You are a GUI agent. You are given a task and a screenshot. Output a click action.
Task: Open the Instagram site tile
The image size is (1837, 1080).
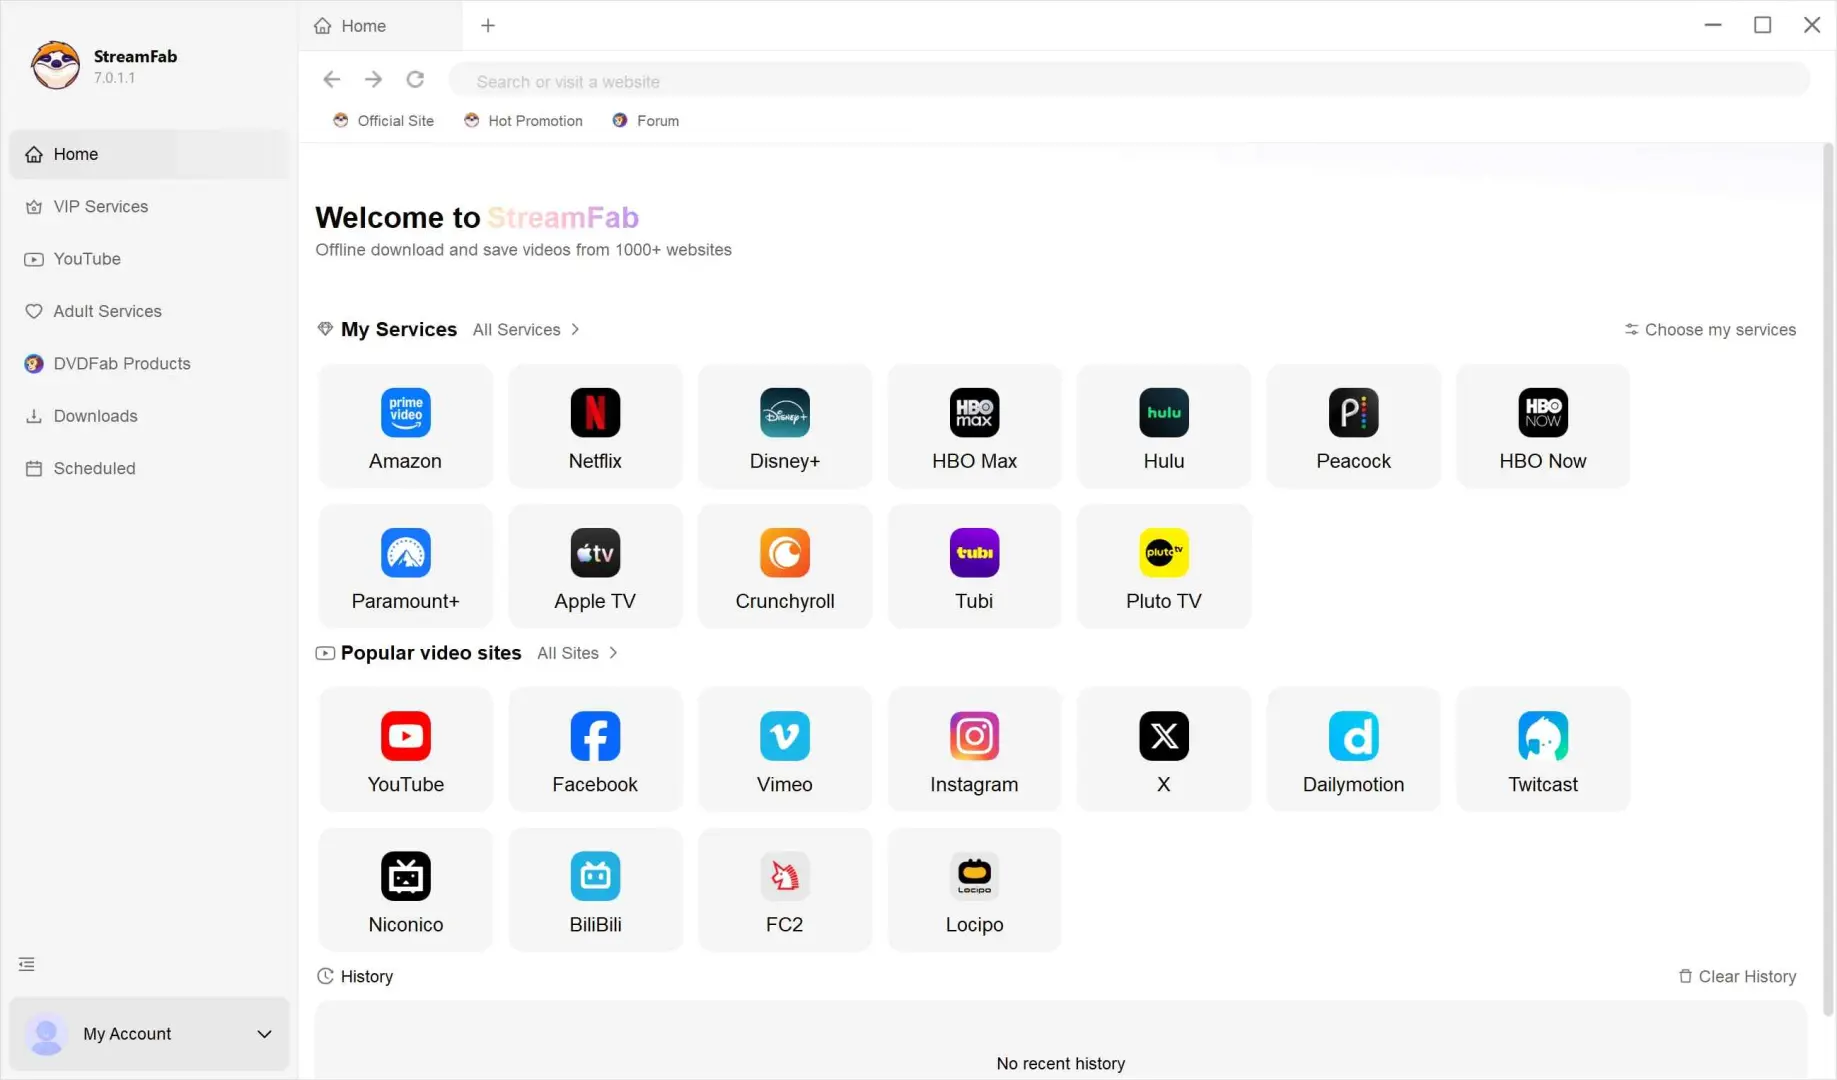[974, 750]
